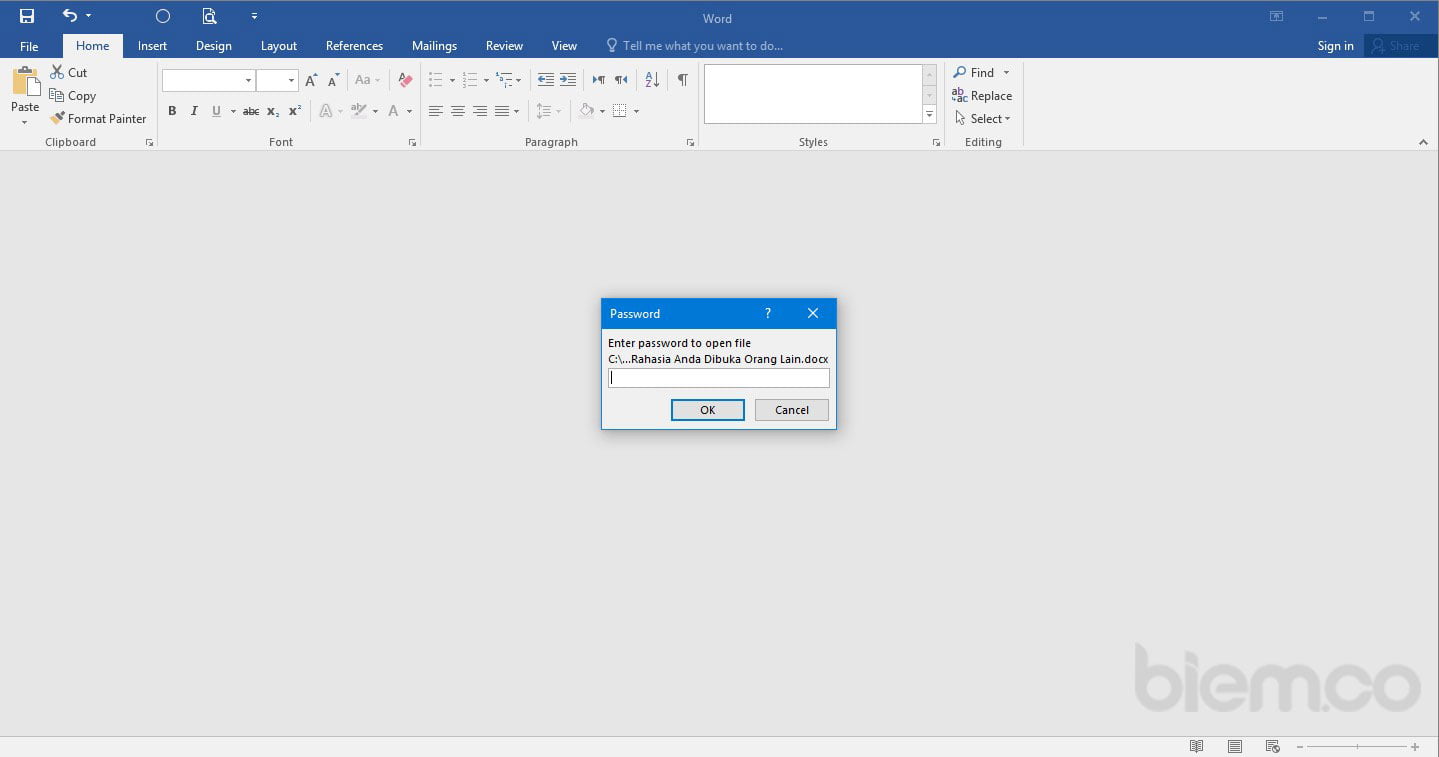1439x757 pixels.
Task: Toggle Underline formatting
Action: [216, 111]
